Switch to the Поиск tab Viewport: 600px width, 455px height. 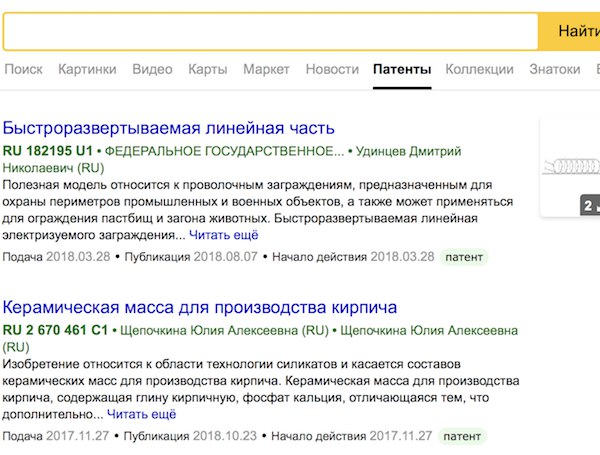(23, 69)
